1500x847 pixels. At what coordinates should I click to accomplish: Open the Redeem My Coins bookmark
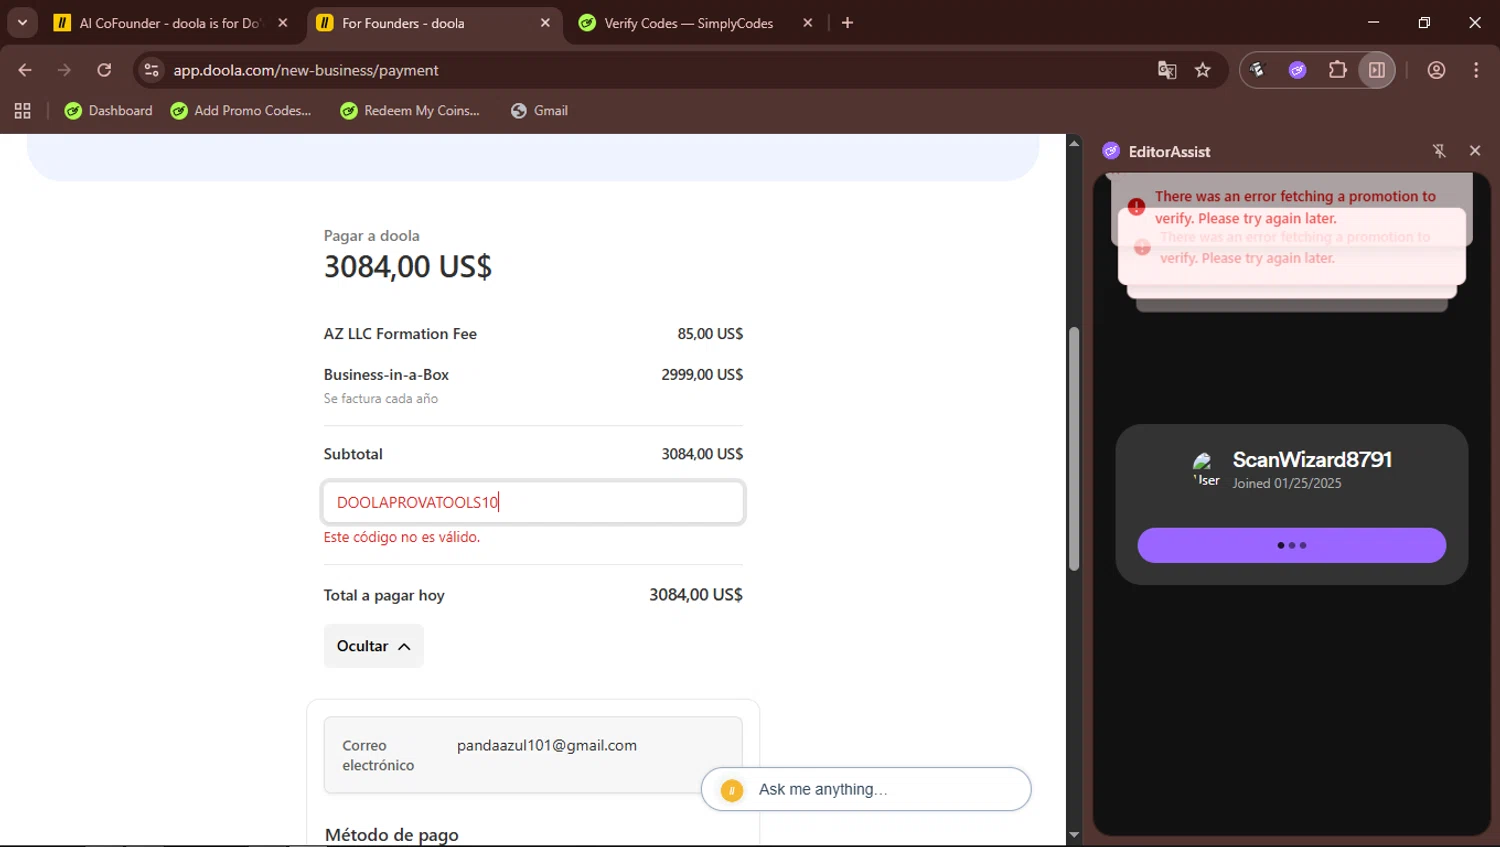(410, 111)
